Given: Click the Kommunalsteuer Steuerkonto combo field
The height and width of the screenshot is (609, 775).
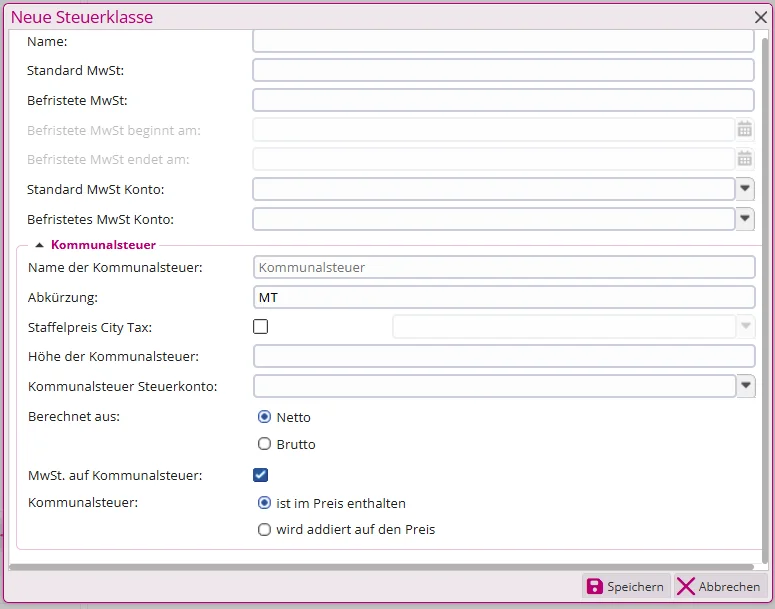Looking at the screenshot, I should click(495, 386).
